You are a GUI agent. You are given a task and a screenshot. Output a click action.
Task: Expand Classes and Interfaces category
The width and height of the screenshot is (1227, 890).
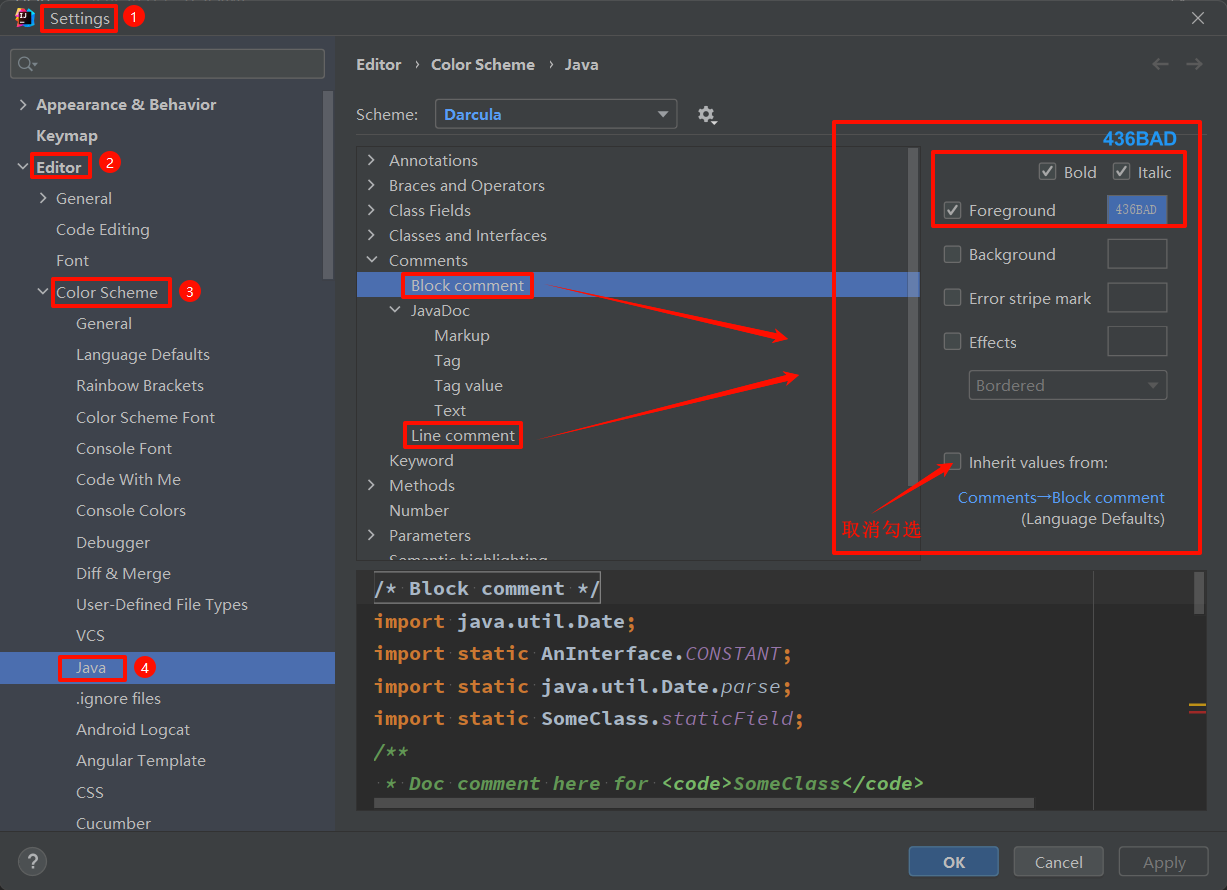[372, 235]
